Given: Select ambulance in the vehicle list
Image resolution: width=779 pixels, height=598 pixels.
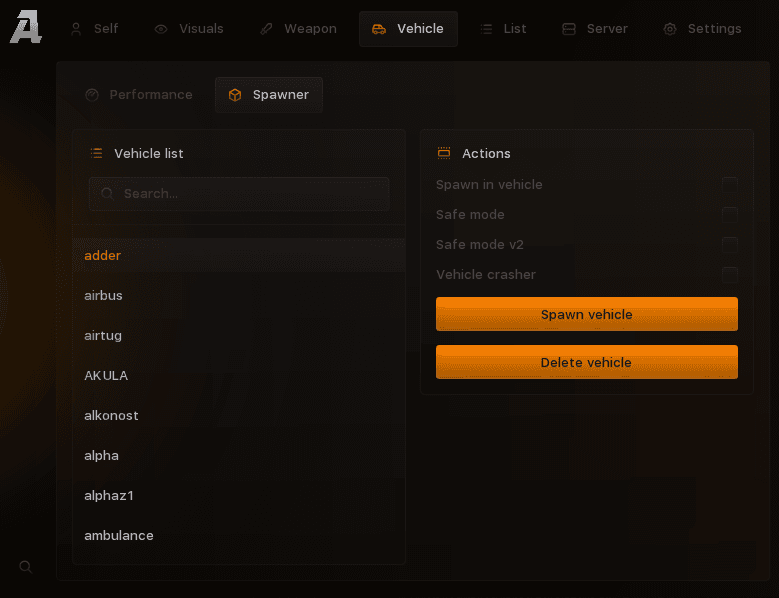Looking at the screenshot, I should click(239, 535).
